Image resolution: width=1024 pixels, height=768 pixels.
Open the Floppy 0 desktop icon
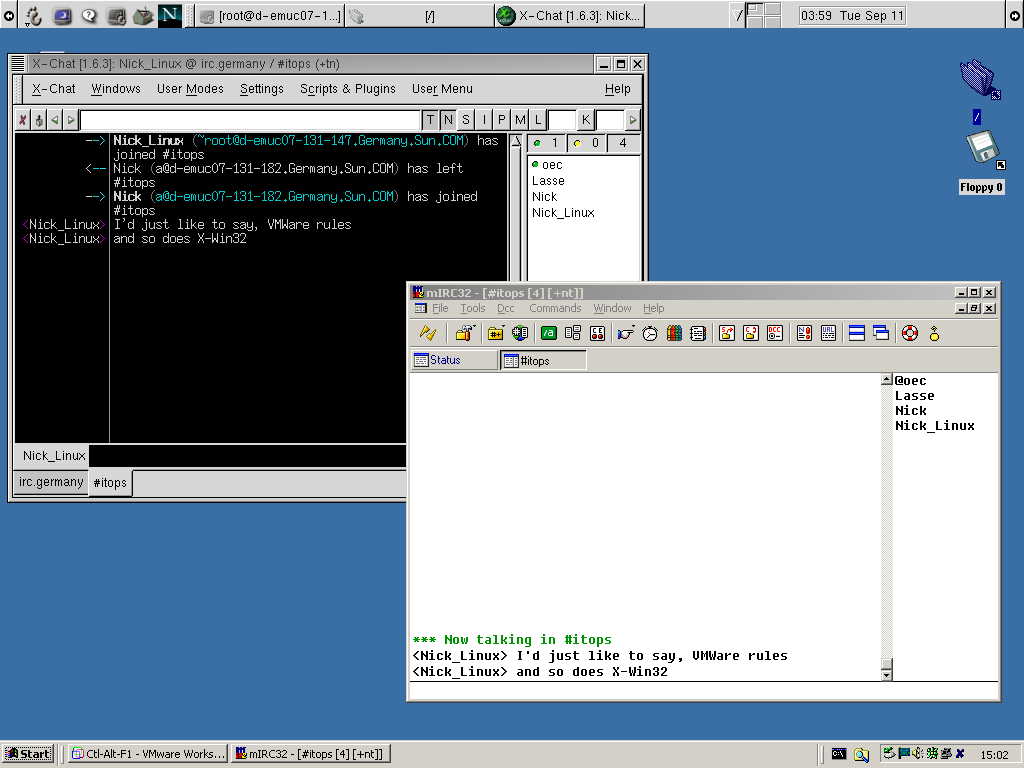coord(982,163)
